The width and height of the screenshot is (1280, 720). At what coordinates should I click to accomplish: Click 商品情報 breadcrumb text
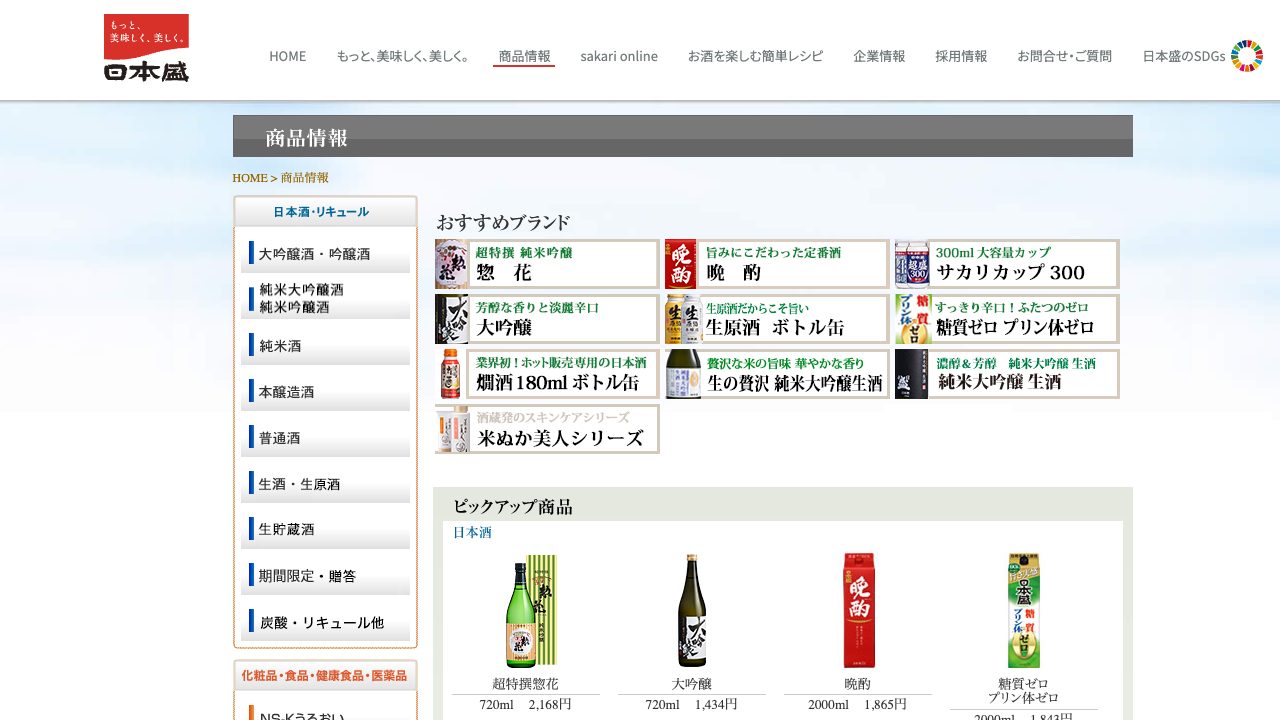(305, 178)
